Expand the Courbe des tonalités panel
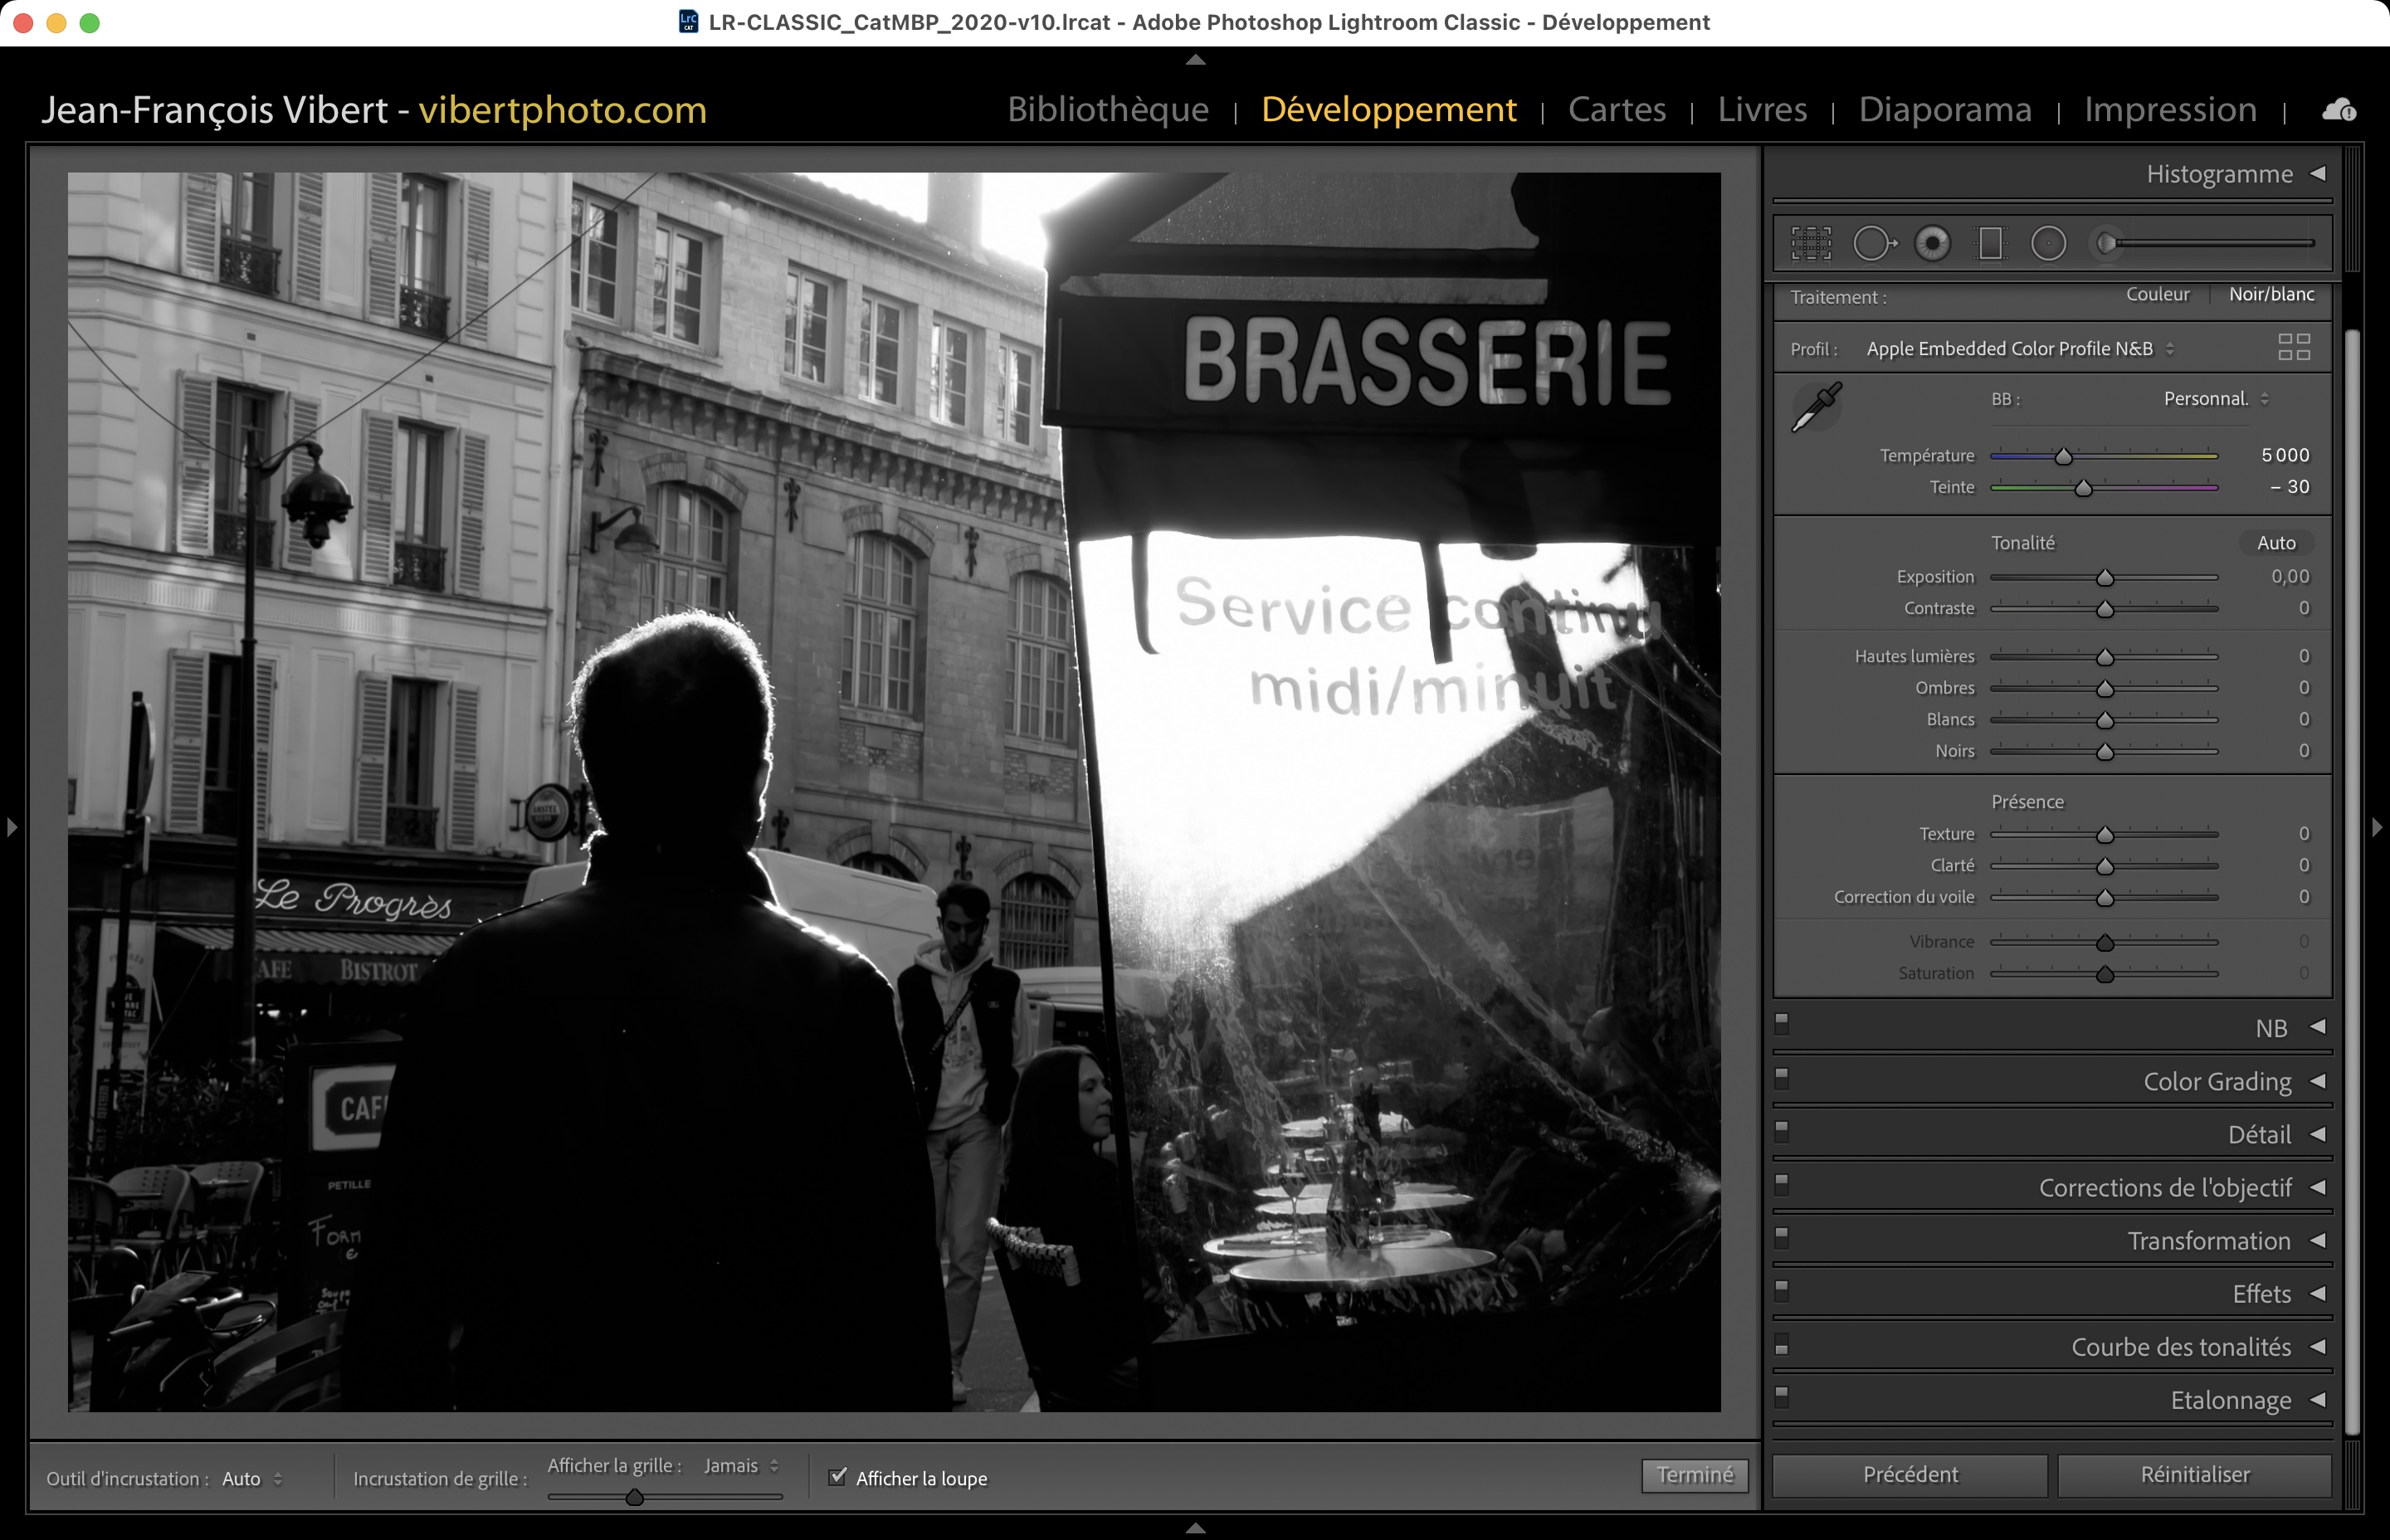 [x=2180, y=1347]
